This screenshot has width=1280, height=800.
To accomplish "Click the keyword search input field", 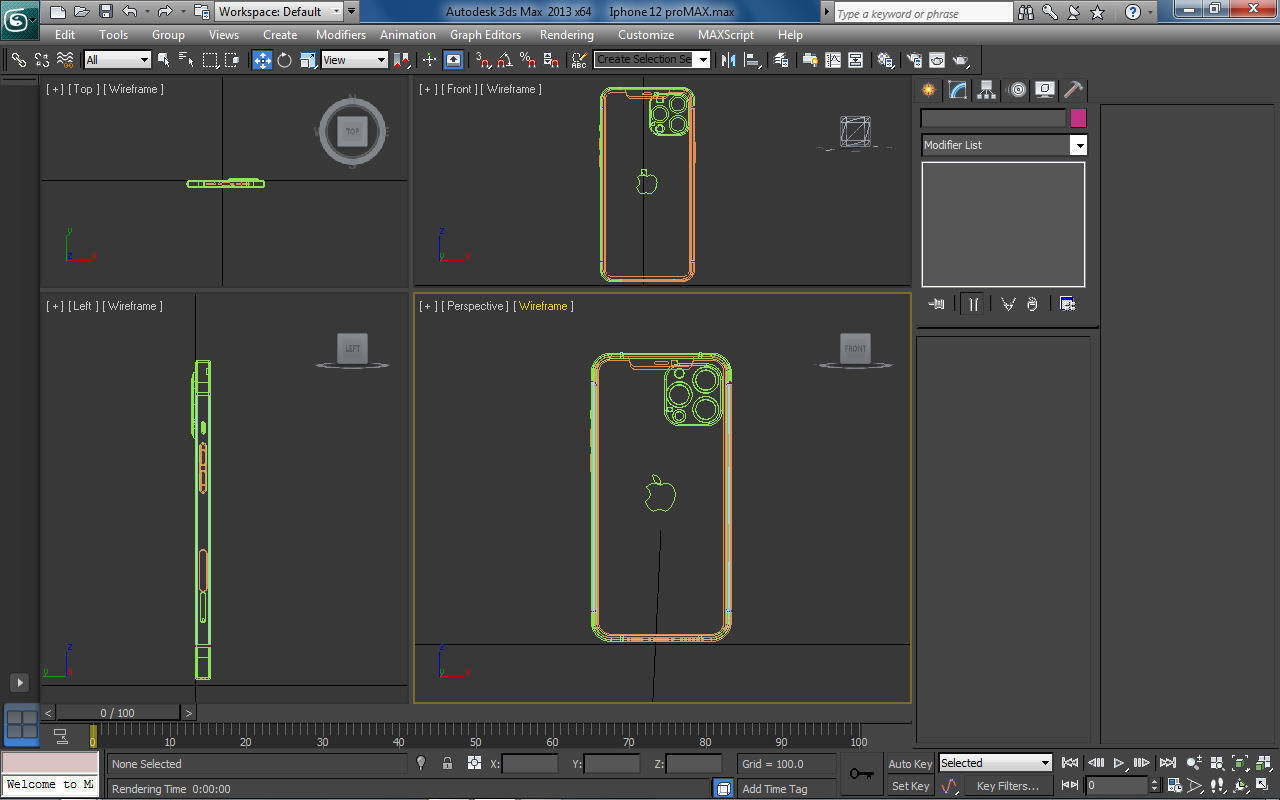I will (x=923, y=13).
